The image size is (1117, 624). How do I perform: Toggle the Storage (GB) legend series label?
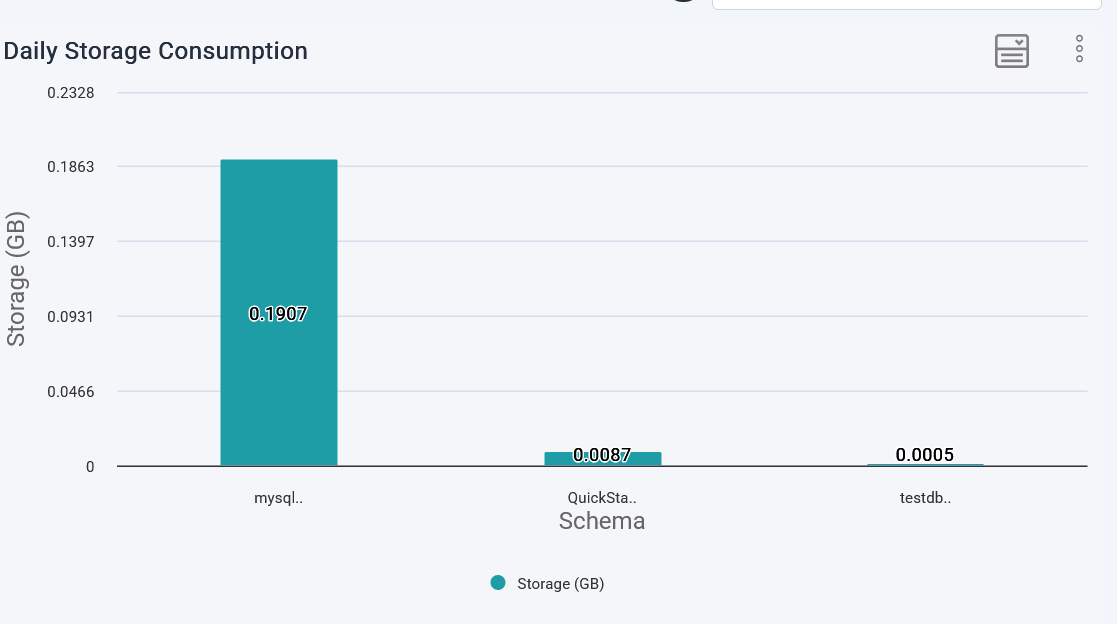pyautogui.click(x=560, y=584)
